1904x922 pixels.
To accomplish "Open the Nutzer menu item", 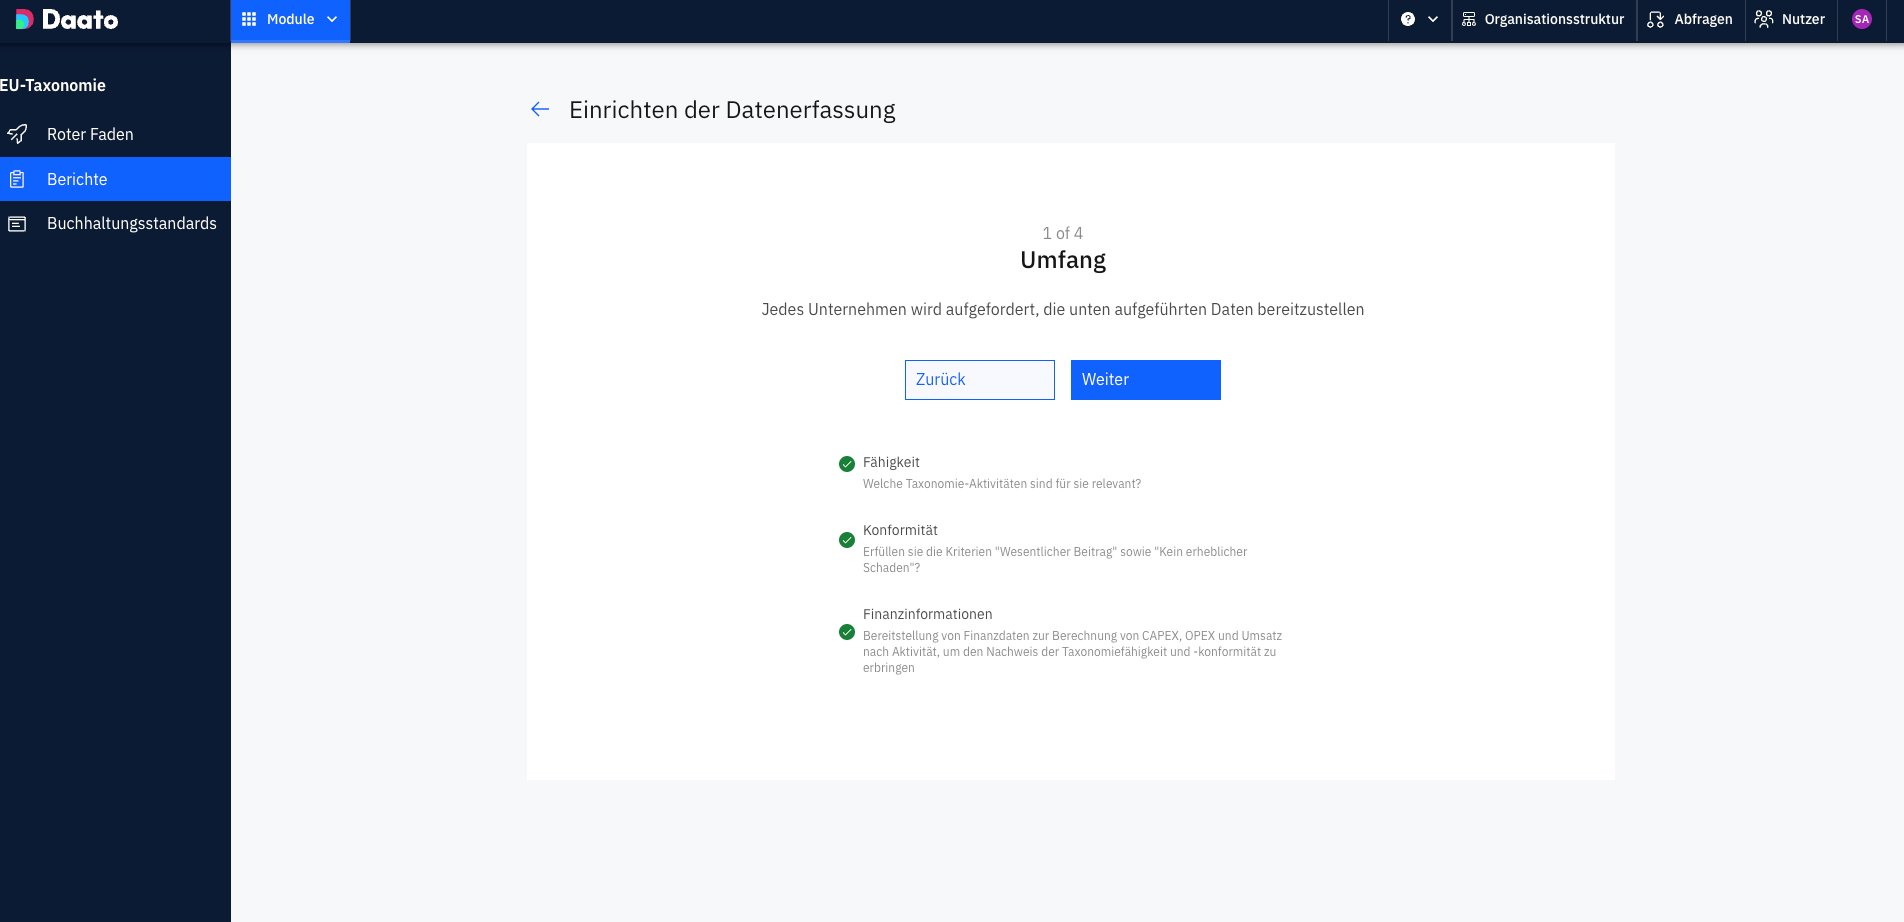I will pos(1790,19).
